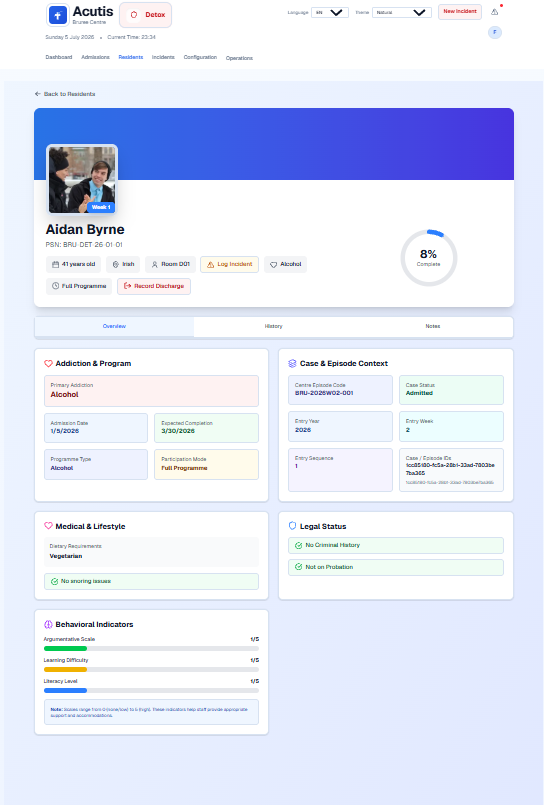Image resolution: width=544 pixels, height=805 pixels.
Task: Click the shield icon by Legal Status
Action: point(293,526)
